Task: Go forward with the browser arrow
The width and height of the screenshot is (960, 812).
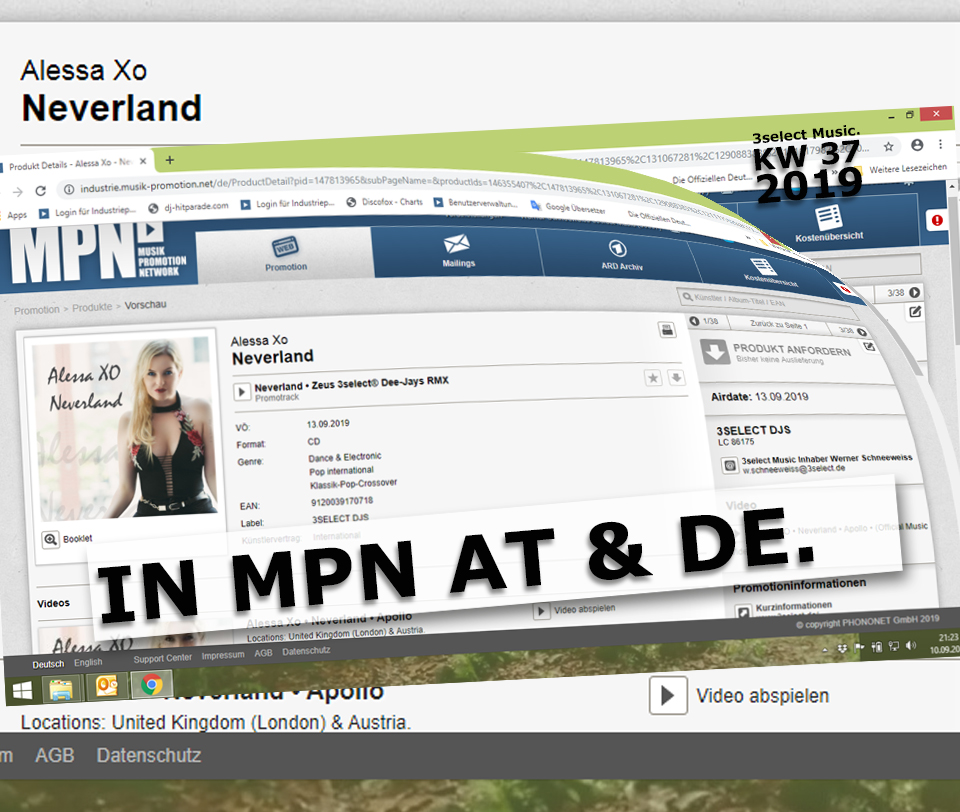Action: coord(18,192)
